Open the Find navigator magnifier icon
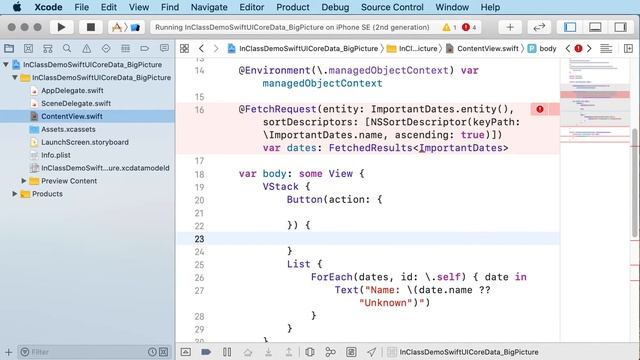This screenshot has width=640, height=360. [67, 49]
